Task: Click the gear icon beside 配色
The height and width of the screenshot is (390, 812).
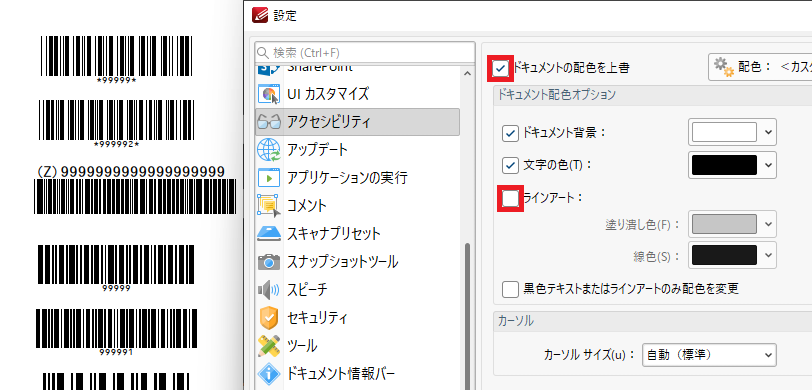Action: 724,67
